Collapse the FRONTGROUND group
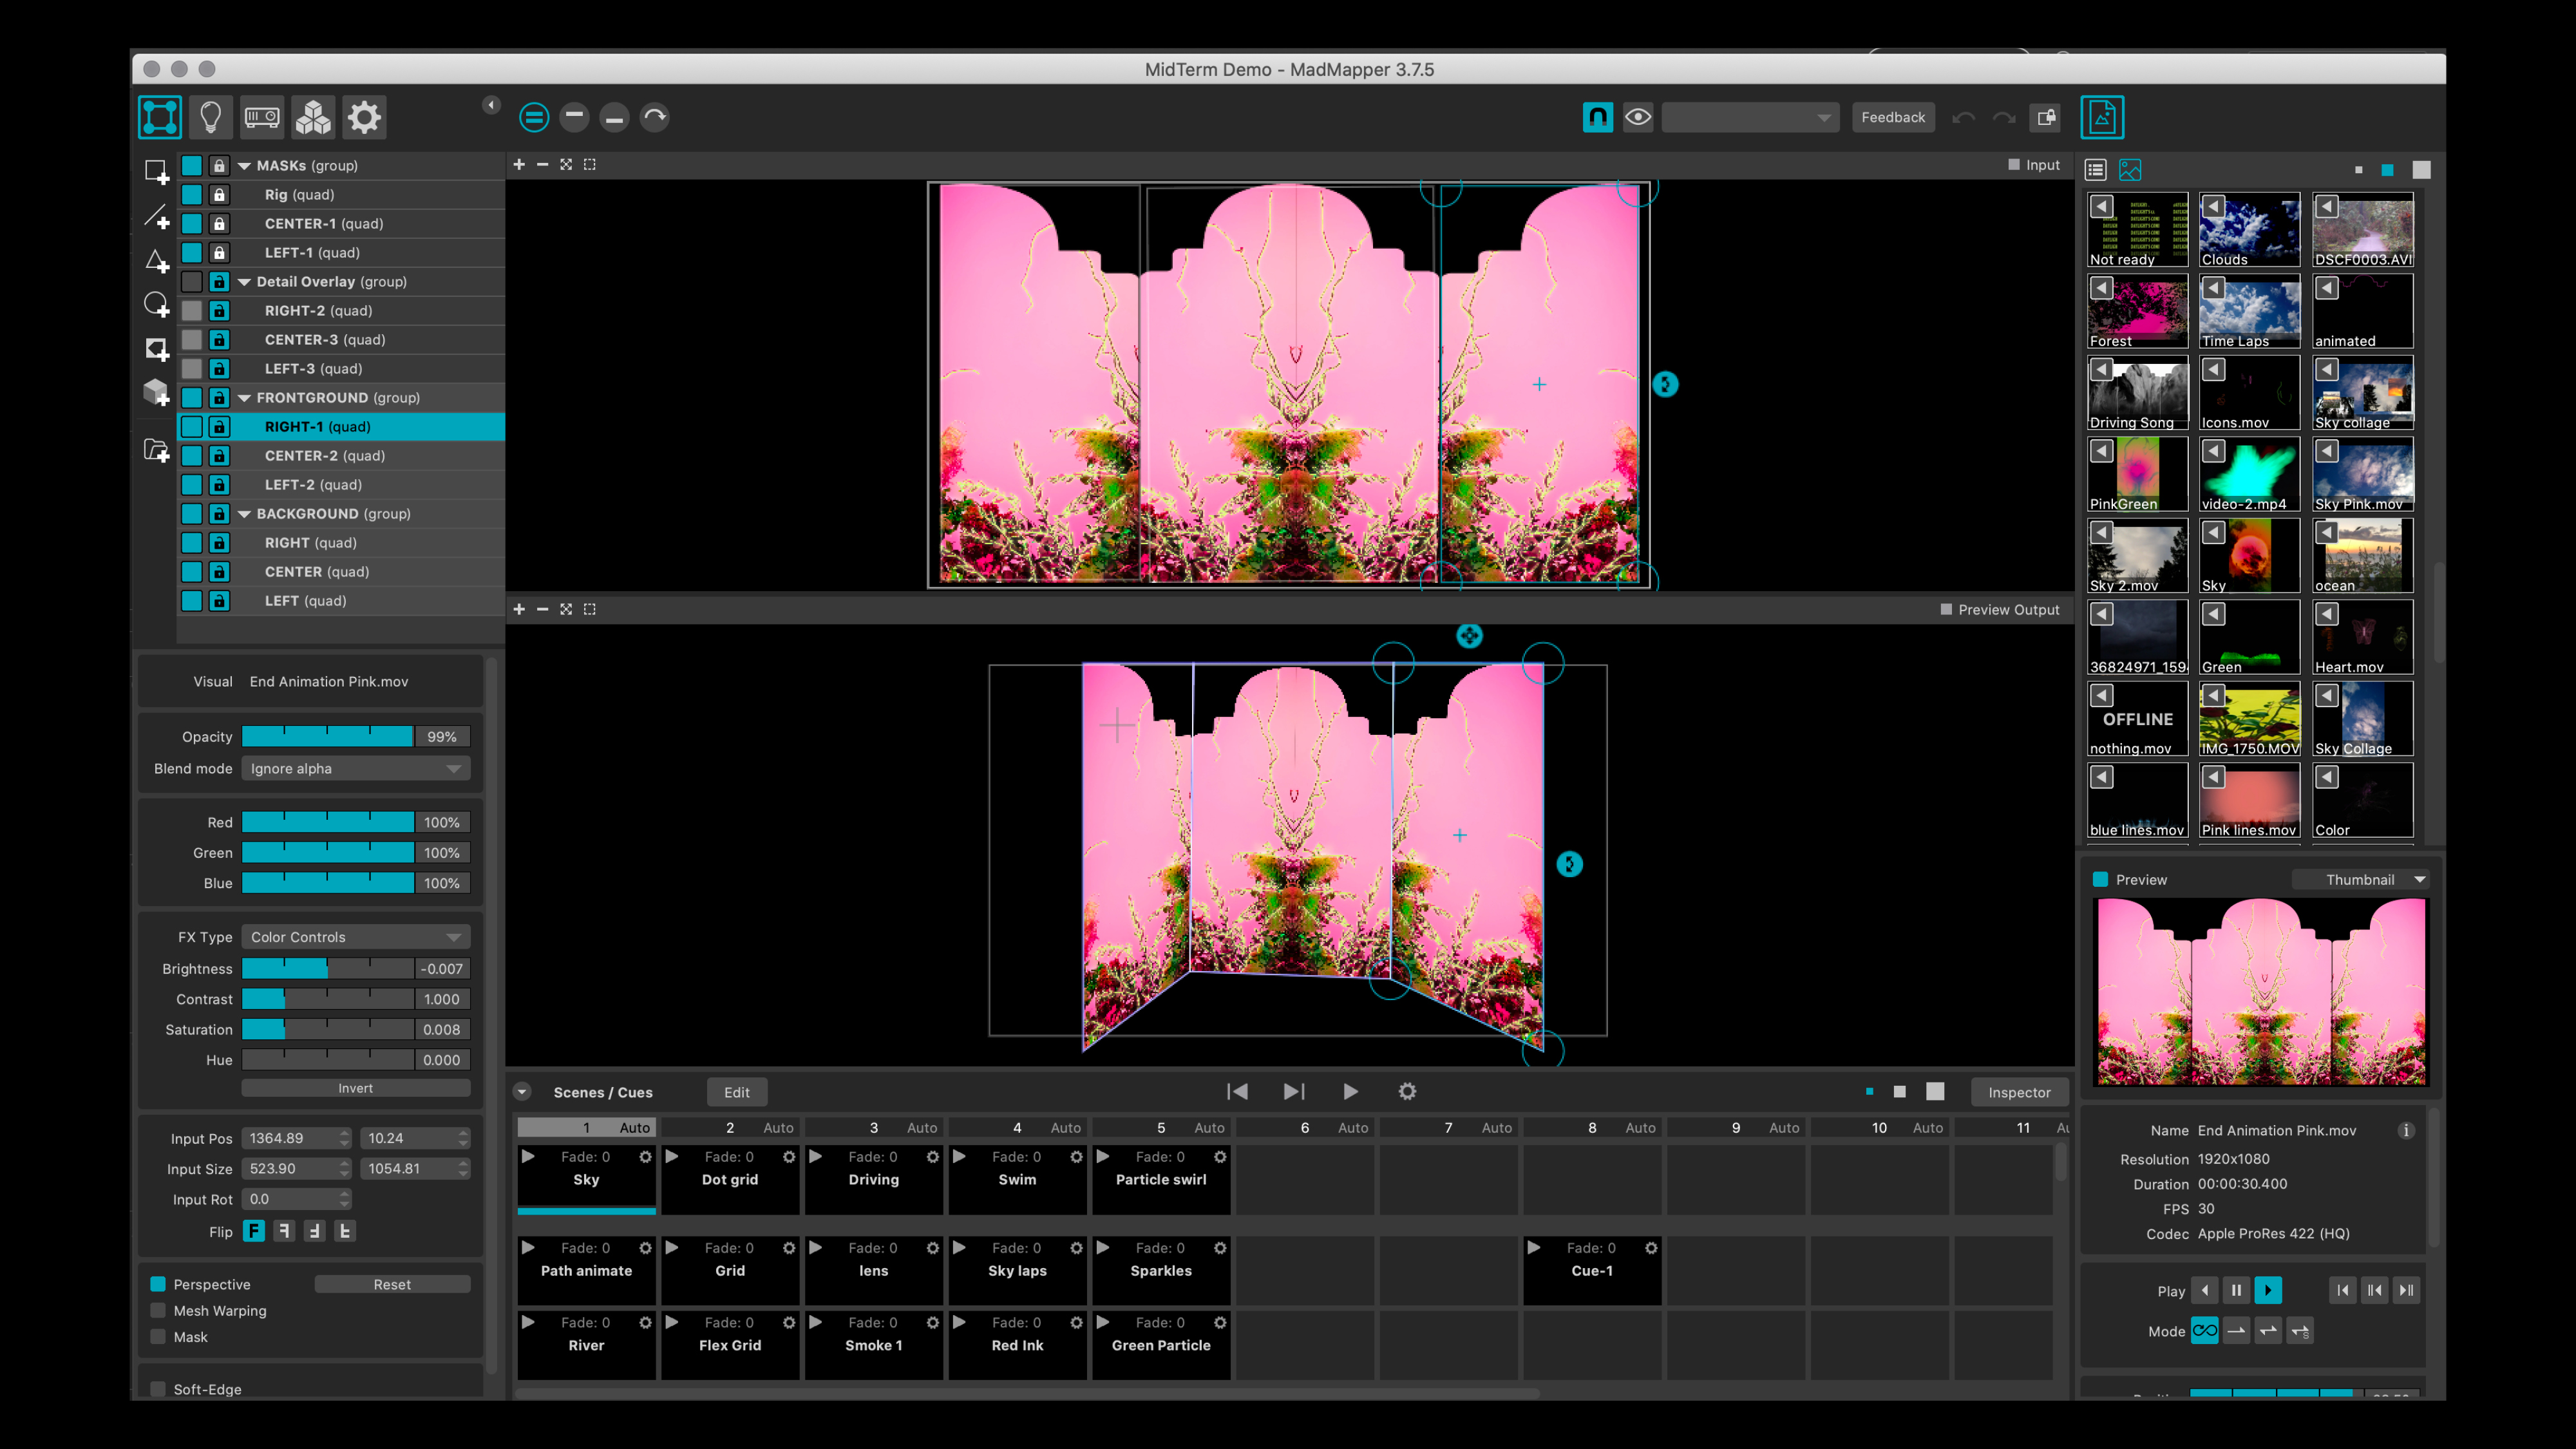The width and height of the screenshot is (2576, 1449). tap(244, 398)
